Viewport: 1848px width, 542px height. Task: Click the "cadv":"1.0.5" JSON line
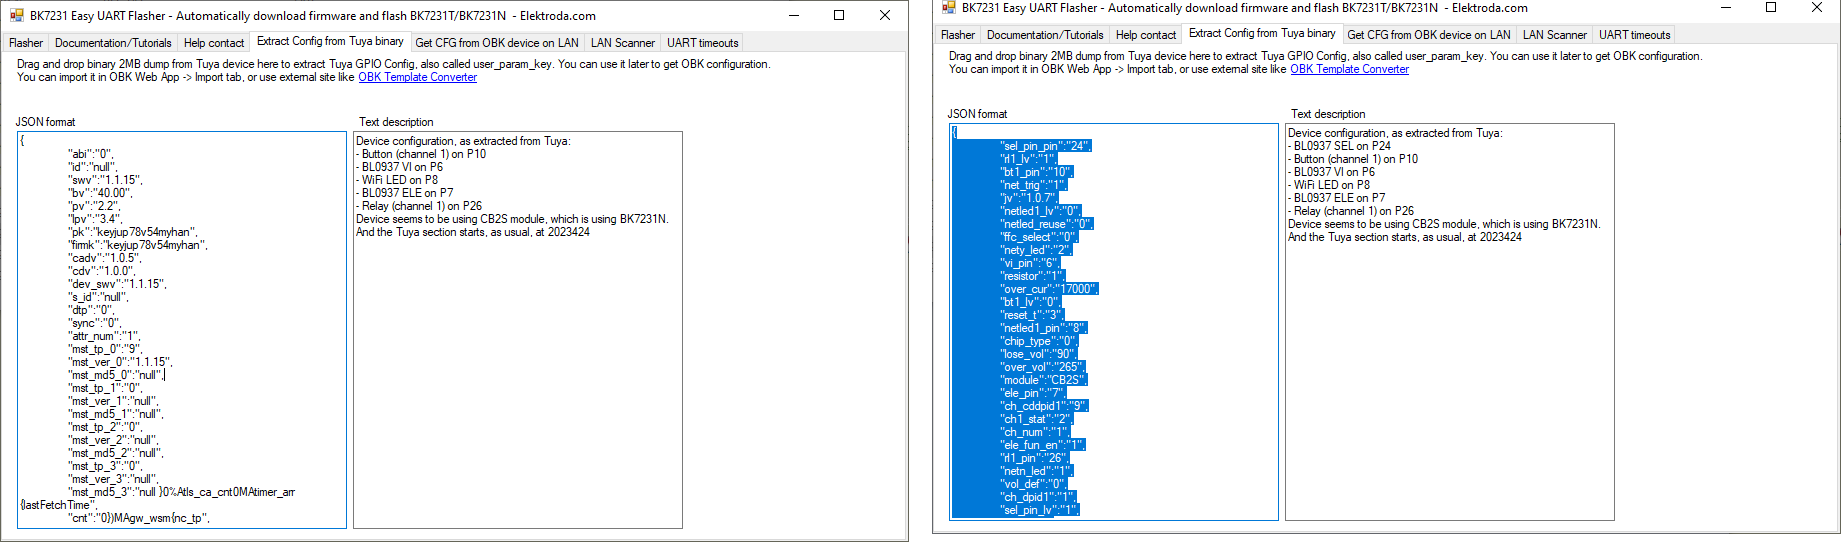[105, 258]
